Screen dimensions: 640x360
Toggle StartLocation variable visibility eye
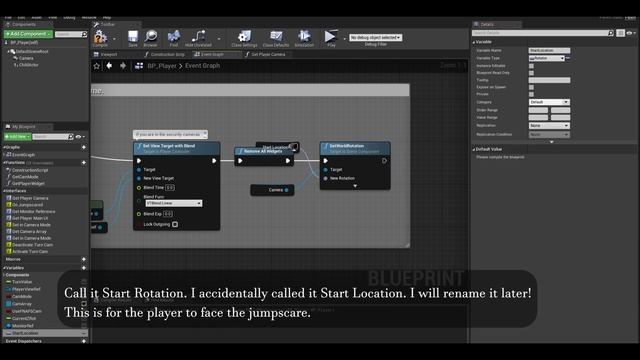tap(84, 333)
